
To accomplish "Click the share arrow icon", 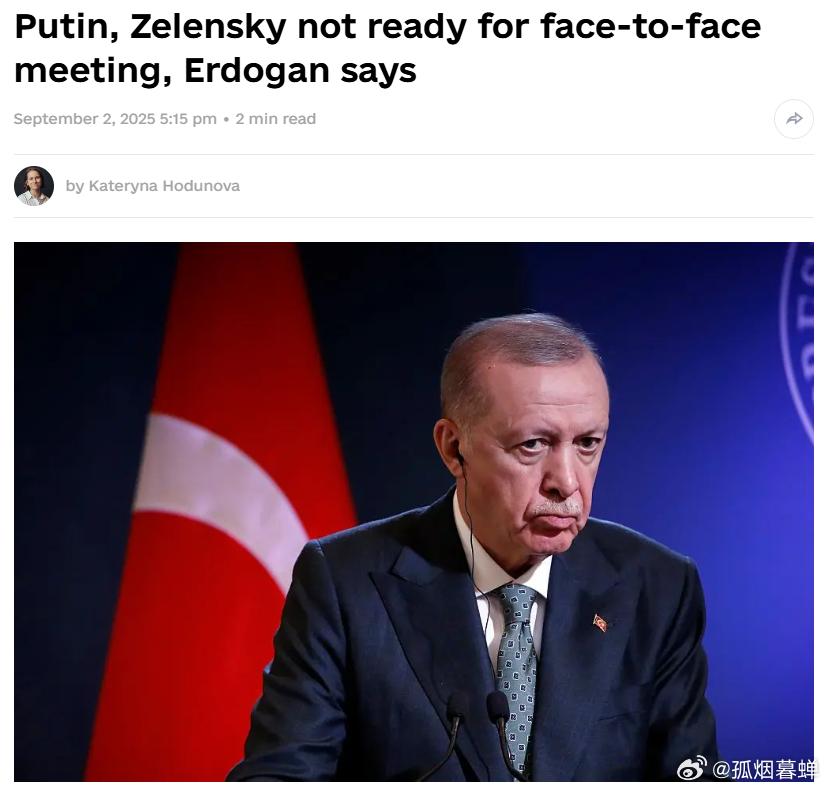I will (x=794, y=119).
